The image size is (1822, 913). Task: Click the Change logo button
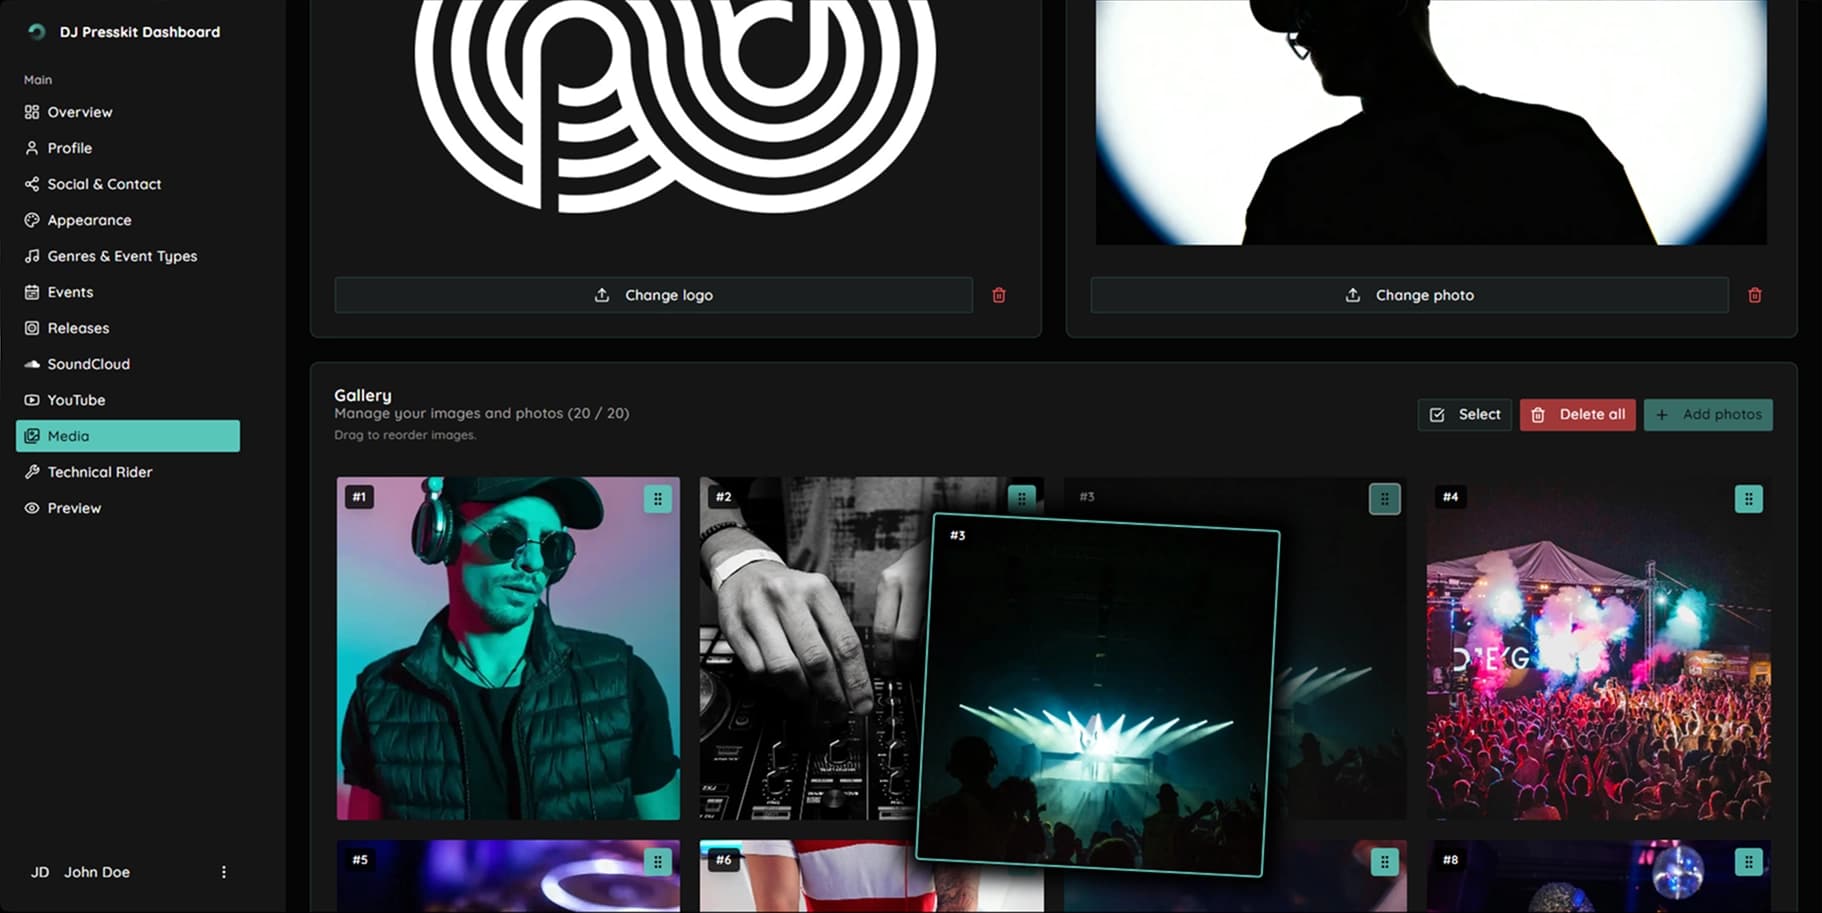click(654, 295)
